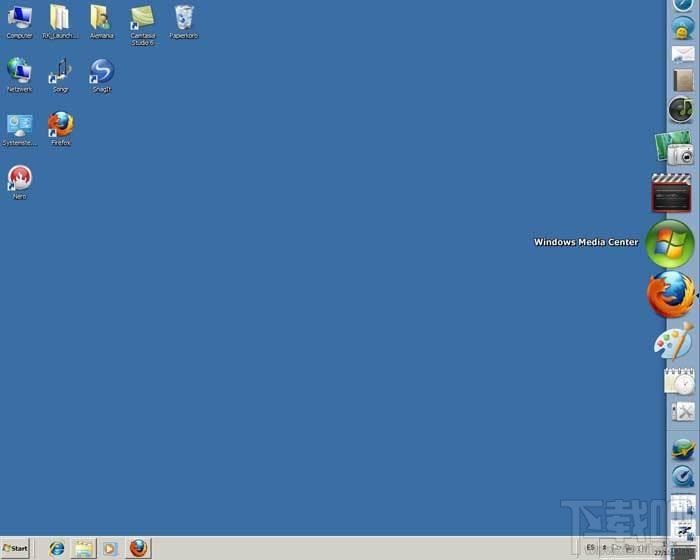This screenshot has height=560, width=700.
Task: Open the Computer desktop icon
Action: point(19,22)
